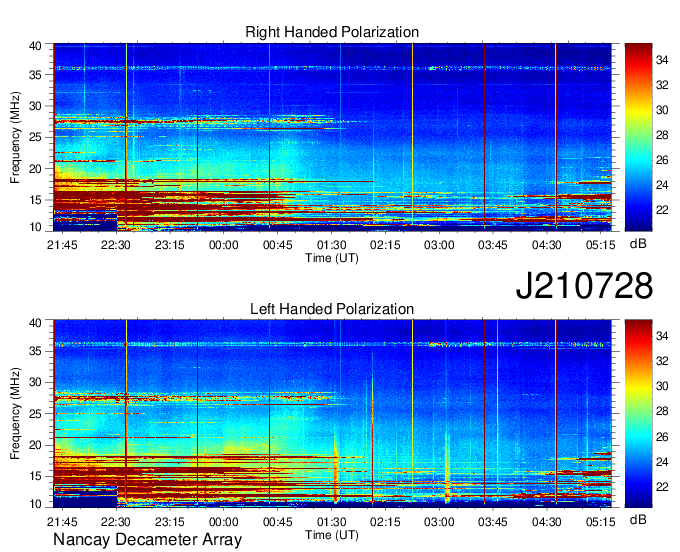The image size is (680, 552).
Task: Select "Time (UT)" axis label under Right Handed plot
Action: click(332, 258)
